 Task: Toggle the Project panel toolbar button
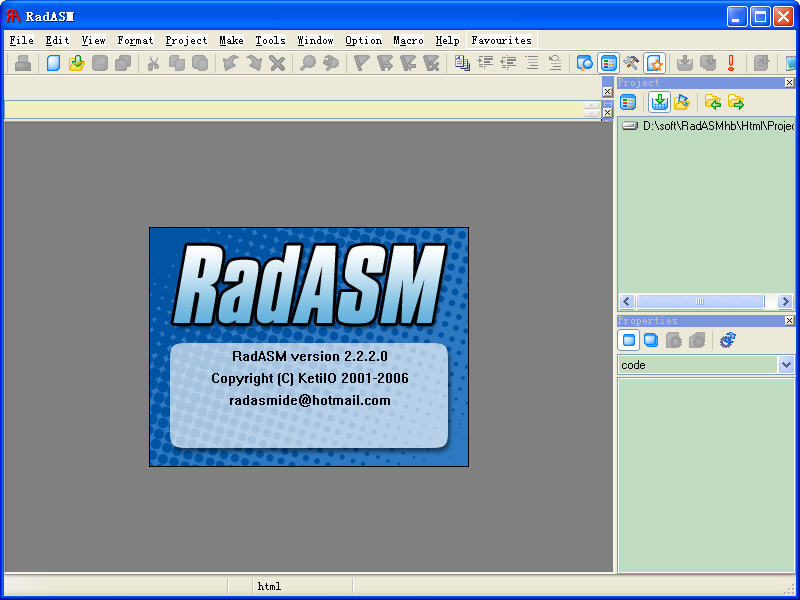point(608,63)
